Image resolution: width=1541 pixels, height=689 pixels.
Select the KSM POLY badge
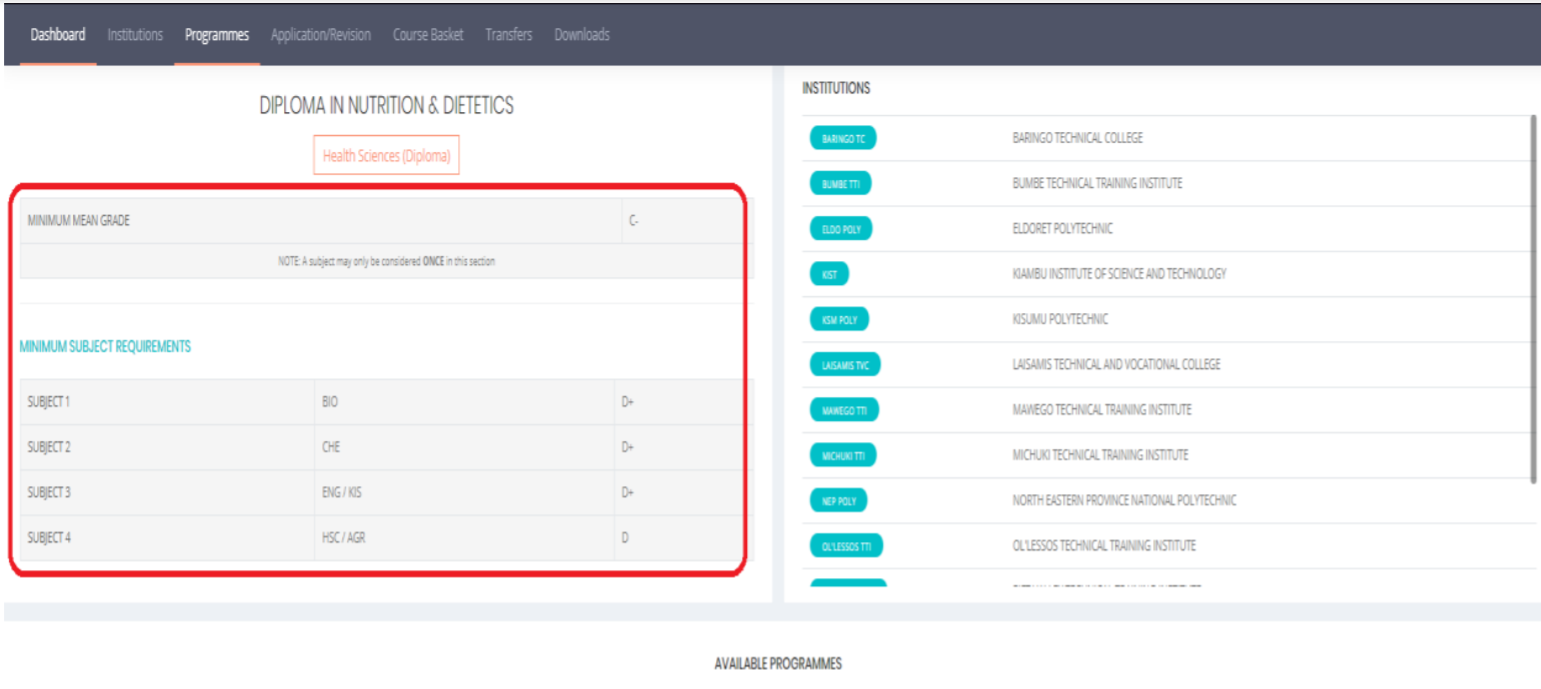click(x=839, y=319)
